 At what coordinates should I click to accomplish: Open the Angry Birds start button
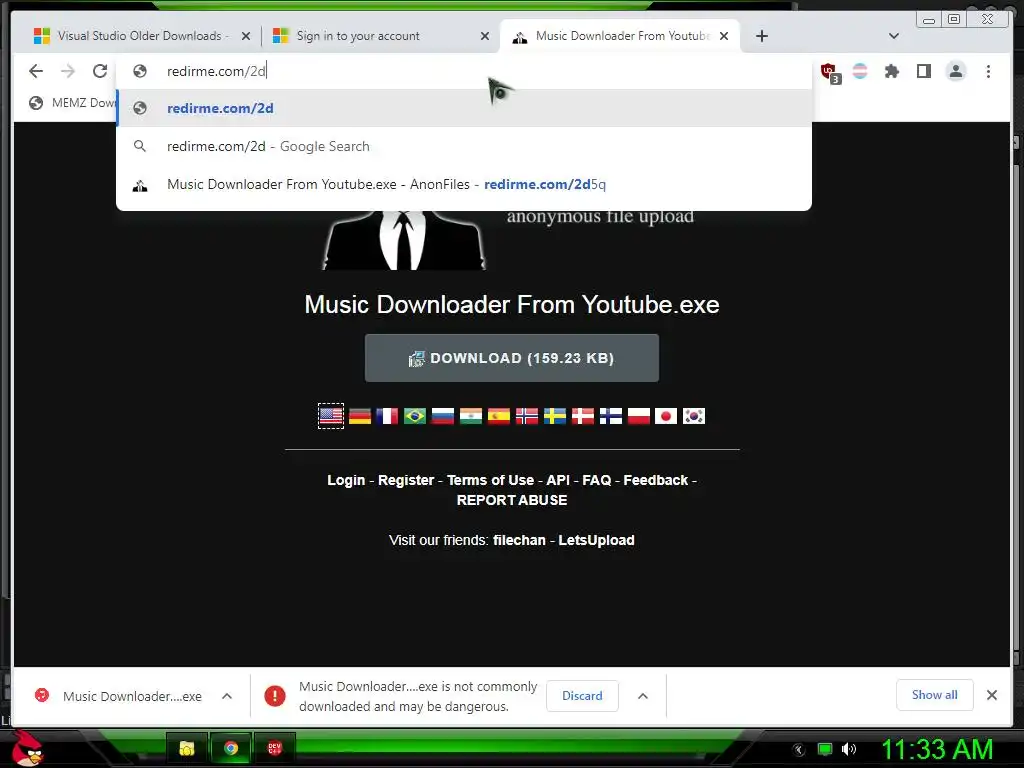click(x=26, y=748)
